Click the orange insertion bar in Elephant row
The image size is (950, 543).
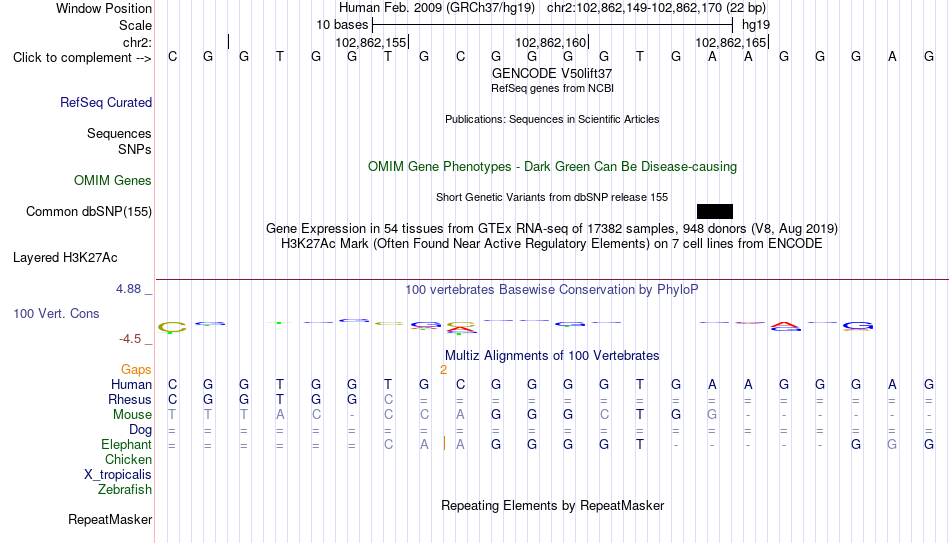click(x=444, y=443)
